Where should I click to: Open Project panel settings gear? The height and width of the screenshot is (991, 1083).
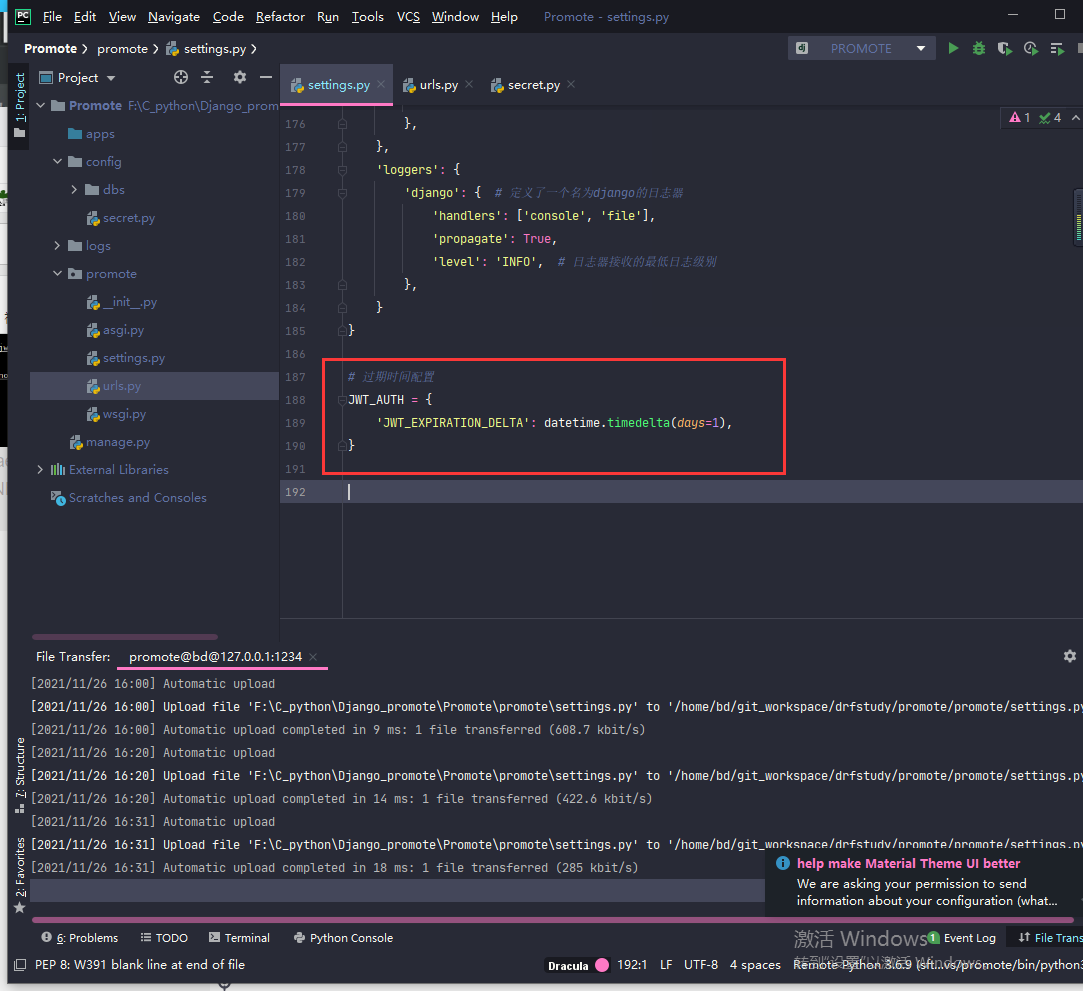tap(240, 77)
